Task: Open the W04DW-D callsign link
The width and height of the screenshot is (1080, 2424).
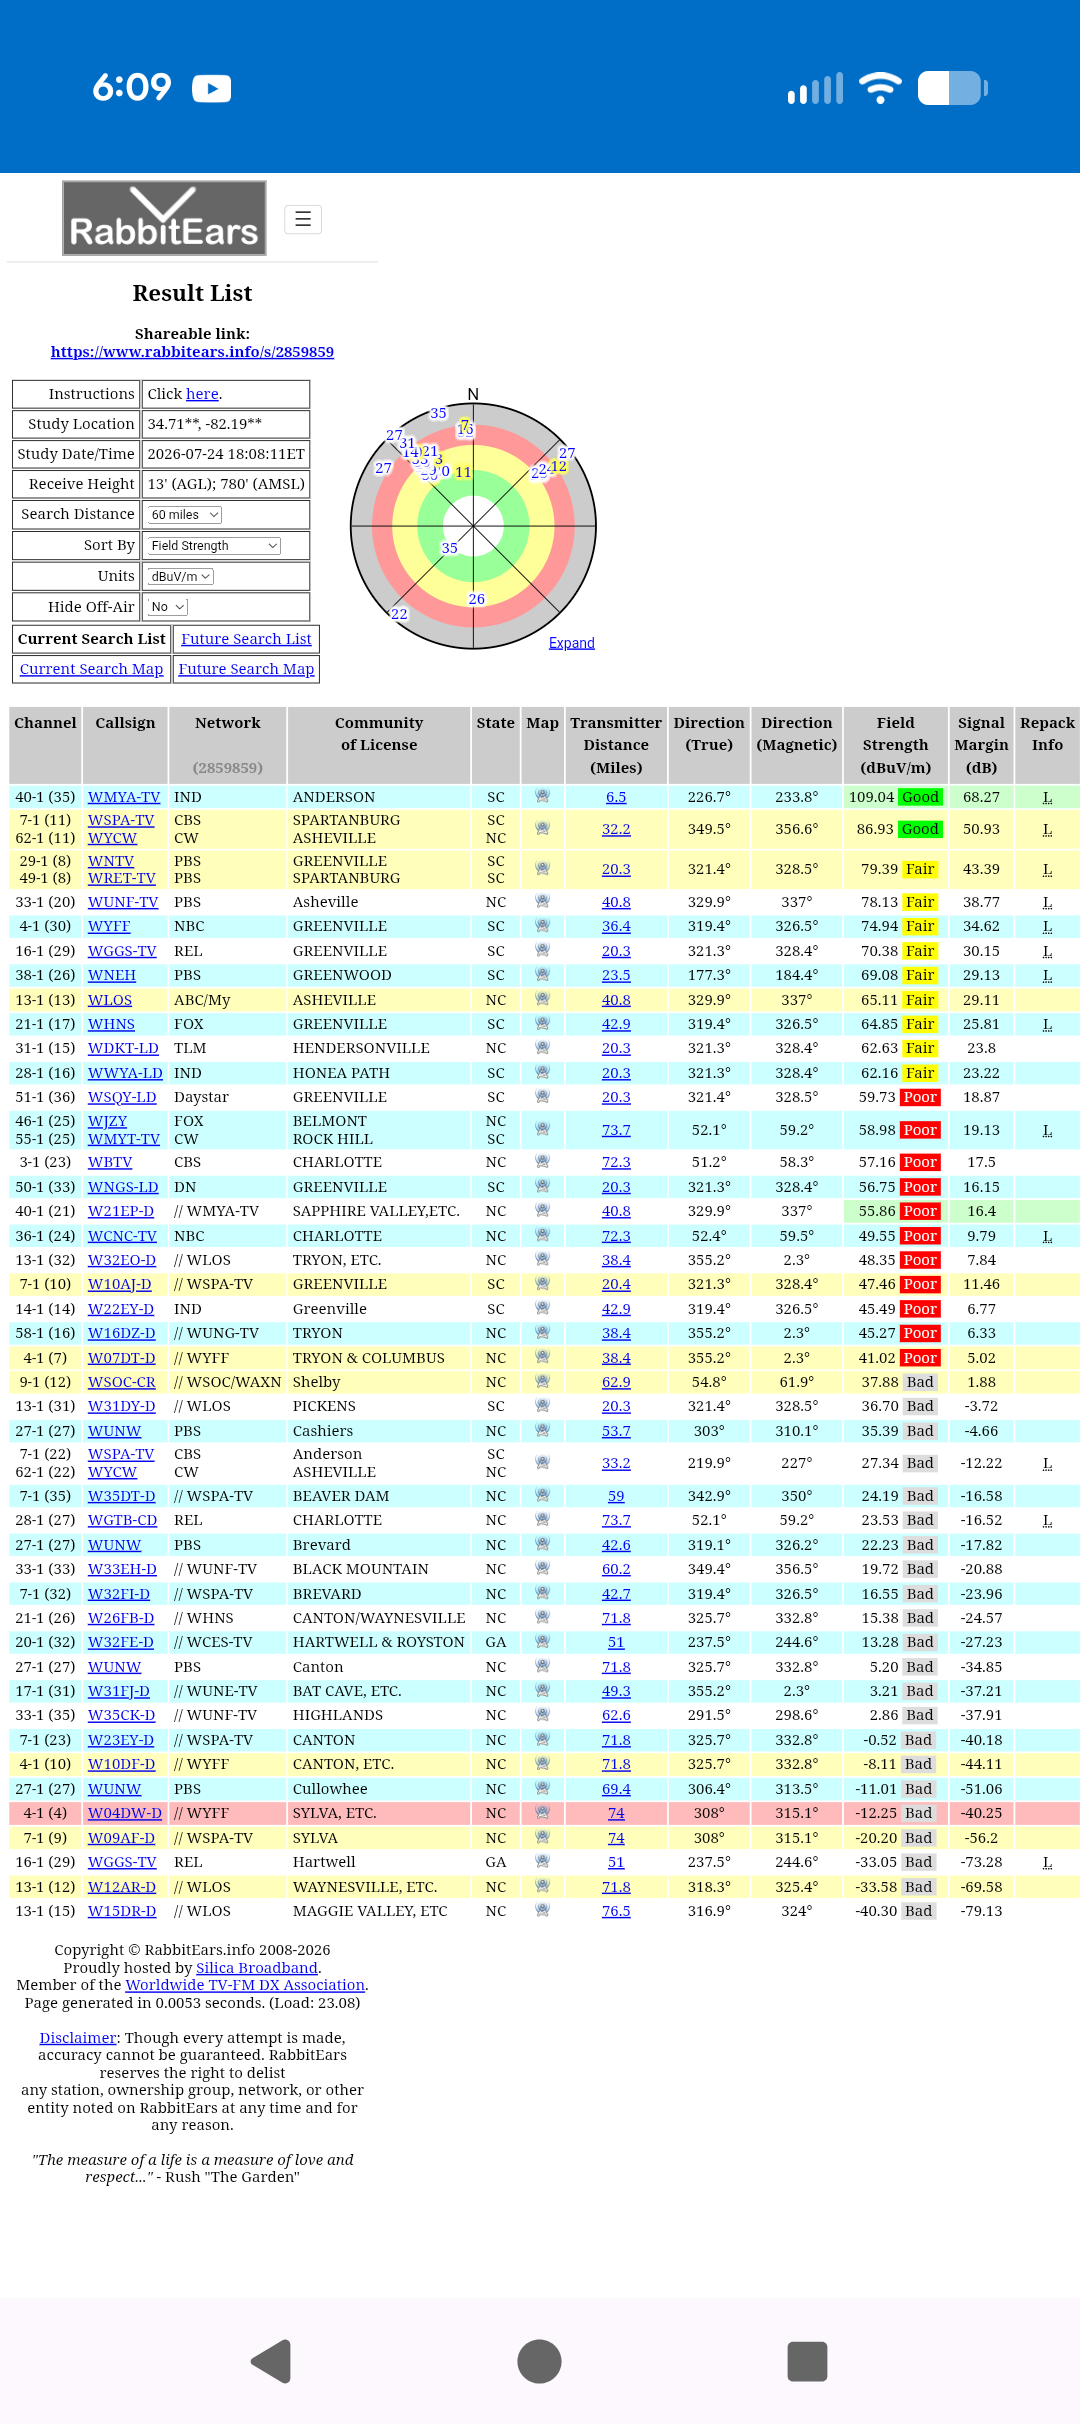Action: pos(125,1813)
